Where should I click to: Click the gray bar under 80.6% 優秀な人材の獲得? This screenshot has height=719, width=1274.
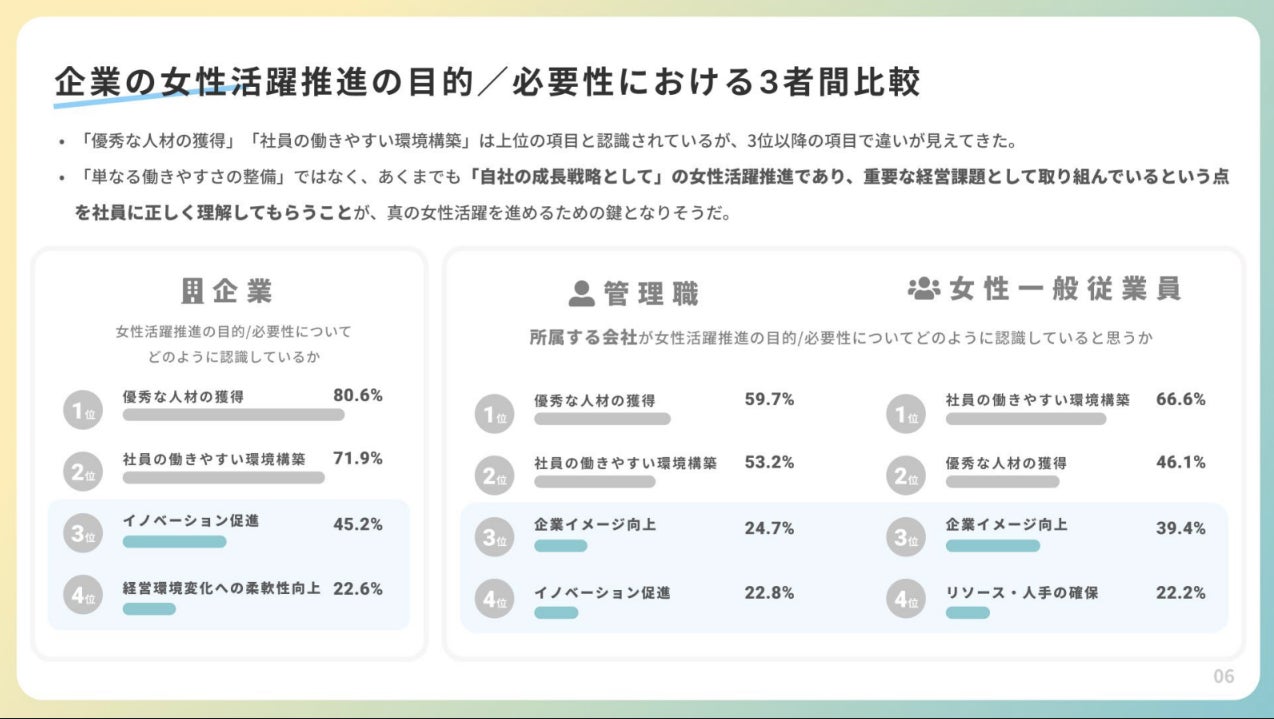pos(233,415)
